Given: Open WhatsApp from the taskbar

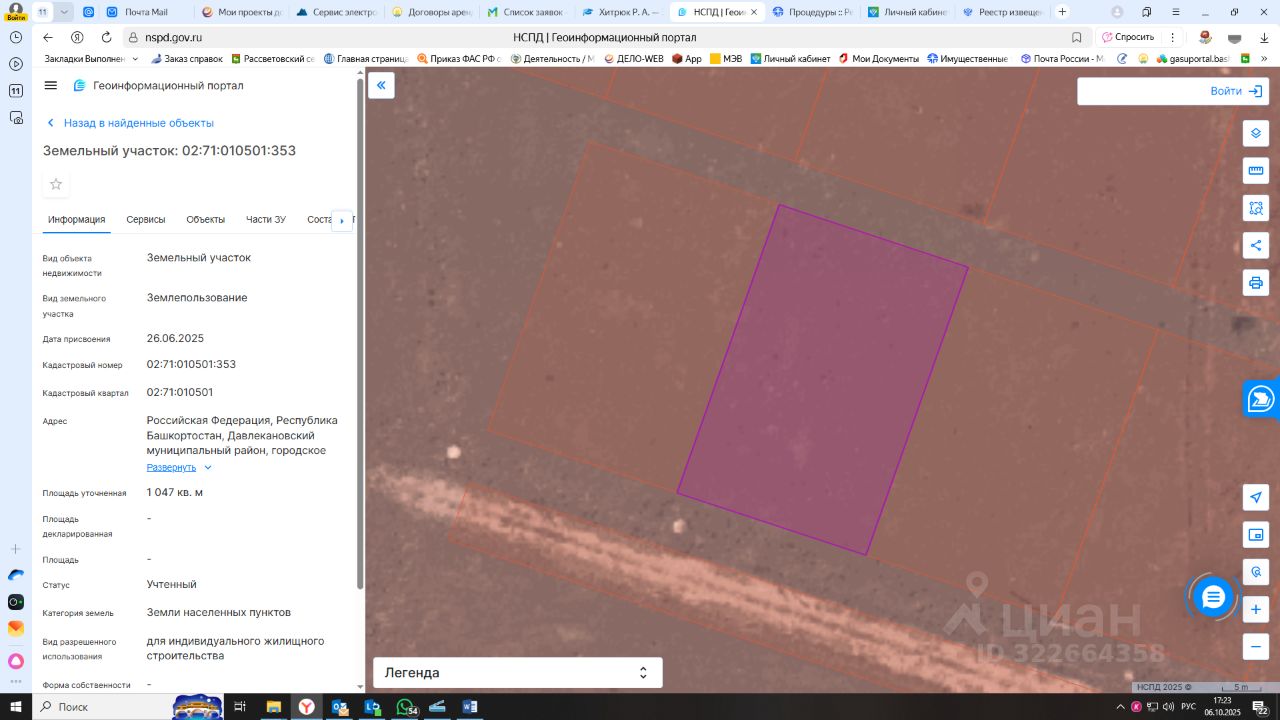Looking at the screenshot, I should pos(405,707).
